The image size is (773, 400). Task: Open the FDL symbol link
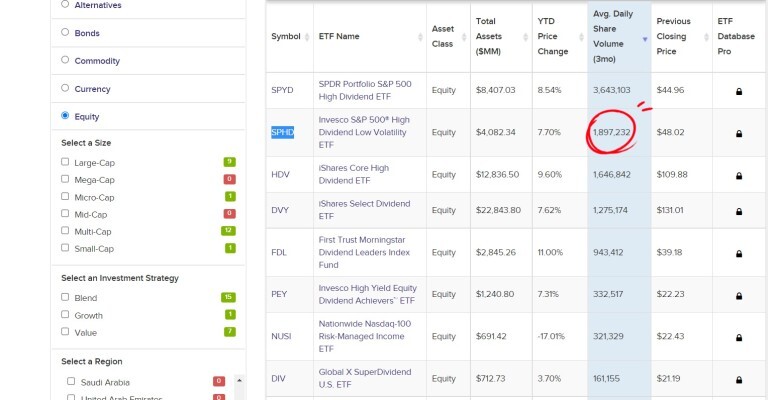(x=279, y=253)
